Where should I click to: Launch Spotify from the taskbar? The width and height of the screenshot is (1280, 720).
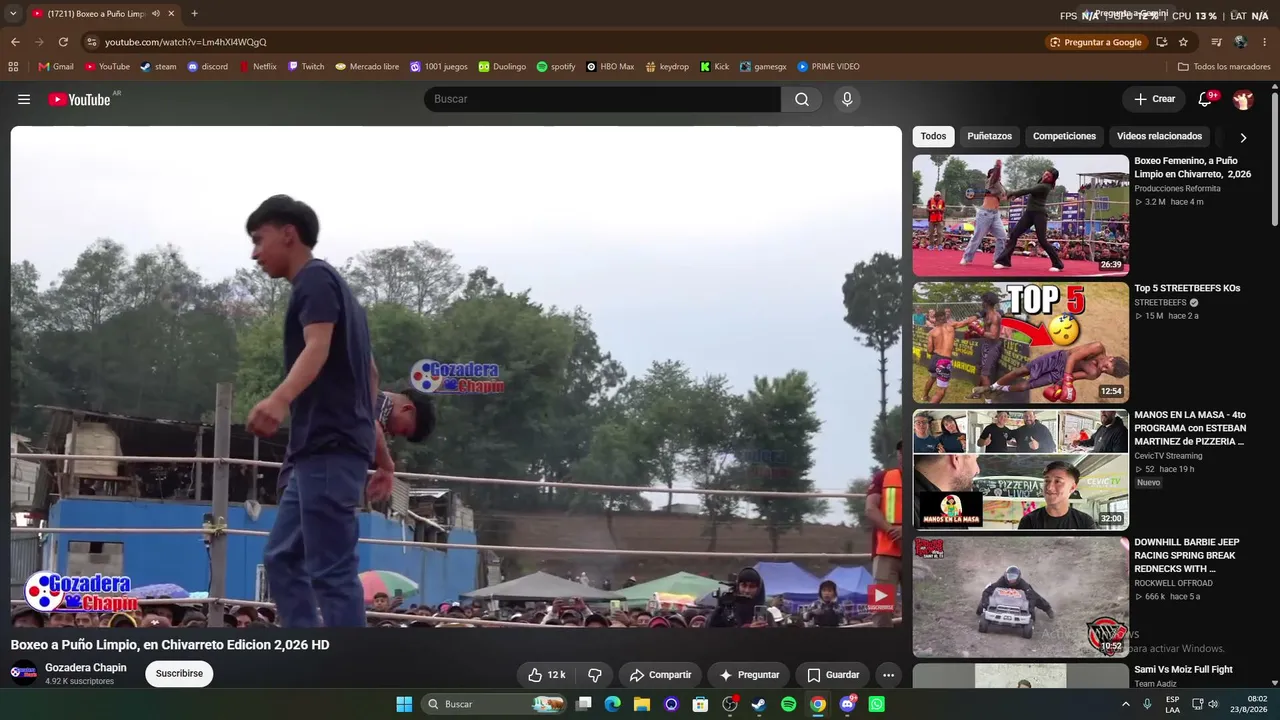(788, 704)
